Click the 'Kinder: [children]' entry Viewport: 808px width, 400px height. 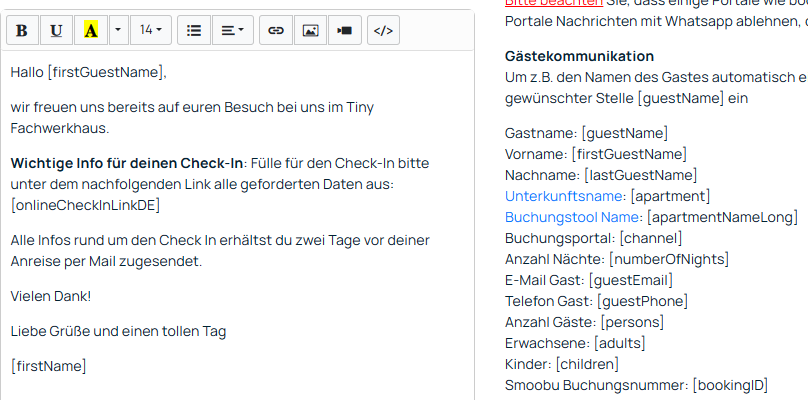562,364
